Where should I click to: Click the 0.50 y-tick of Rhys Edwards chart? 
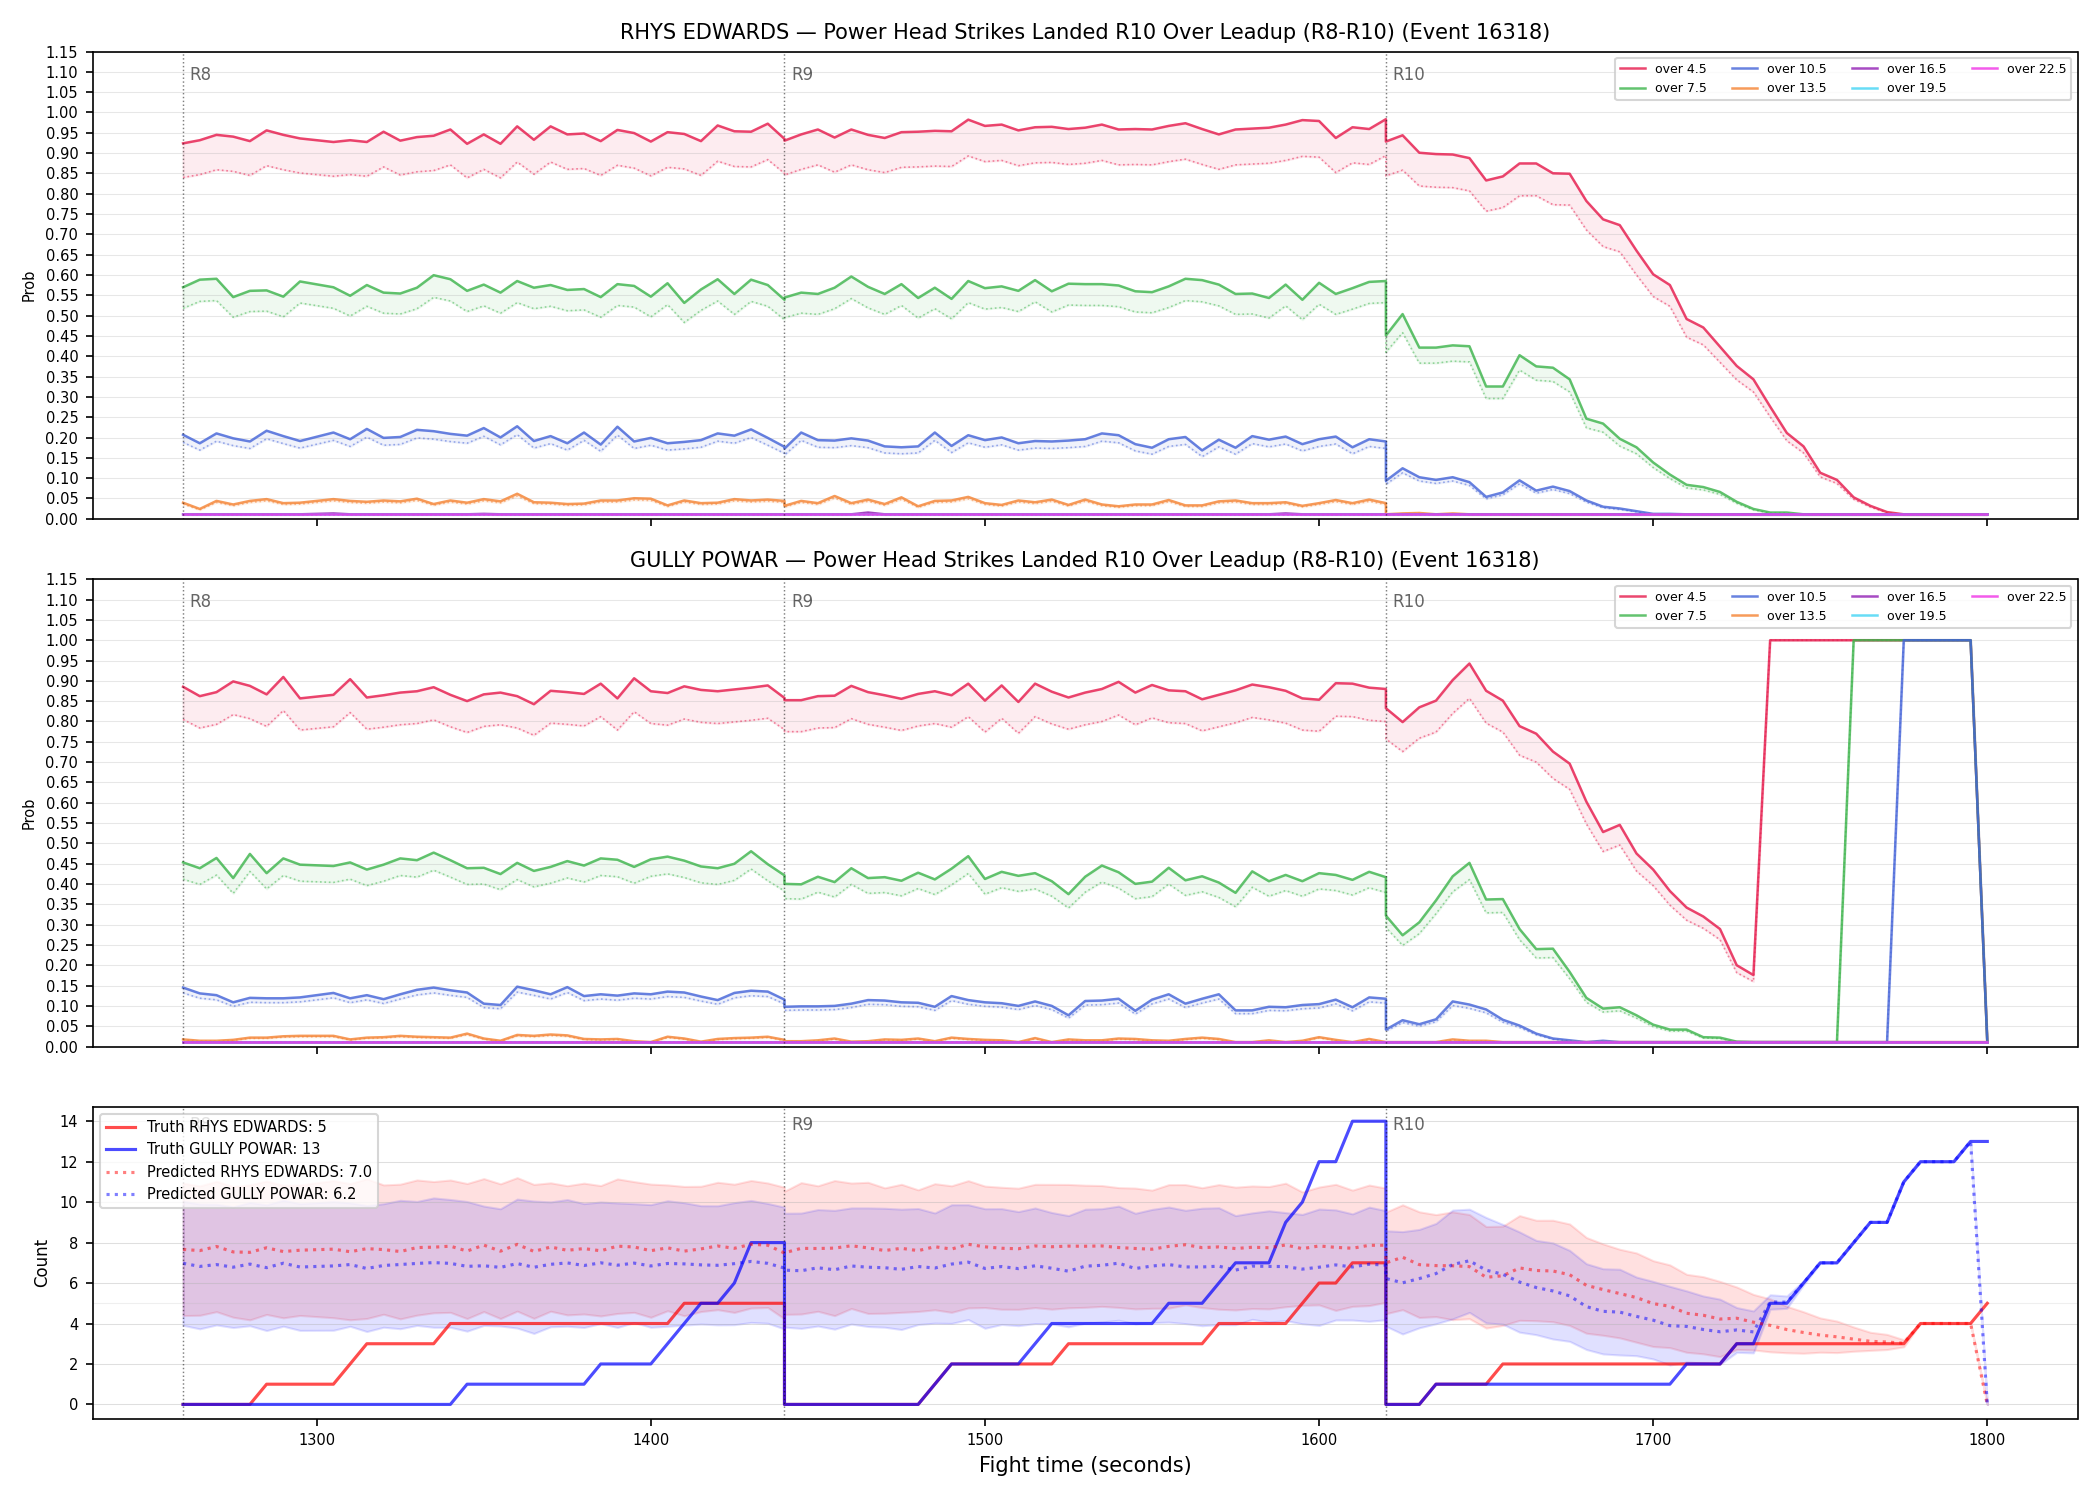(x=62, y=316)
